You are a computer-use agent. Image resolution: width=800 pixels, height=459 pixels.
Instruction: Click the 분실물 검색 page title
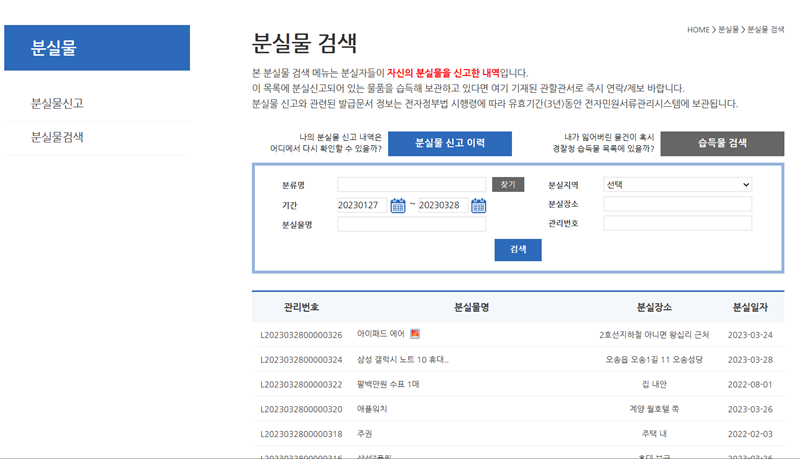tap(304, 43)
